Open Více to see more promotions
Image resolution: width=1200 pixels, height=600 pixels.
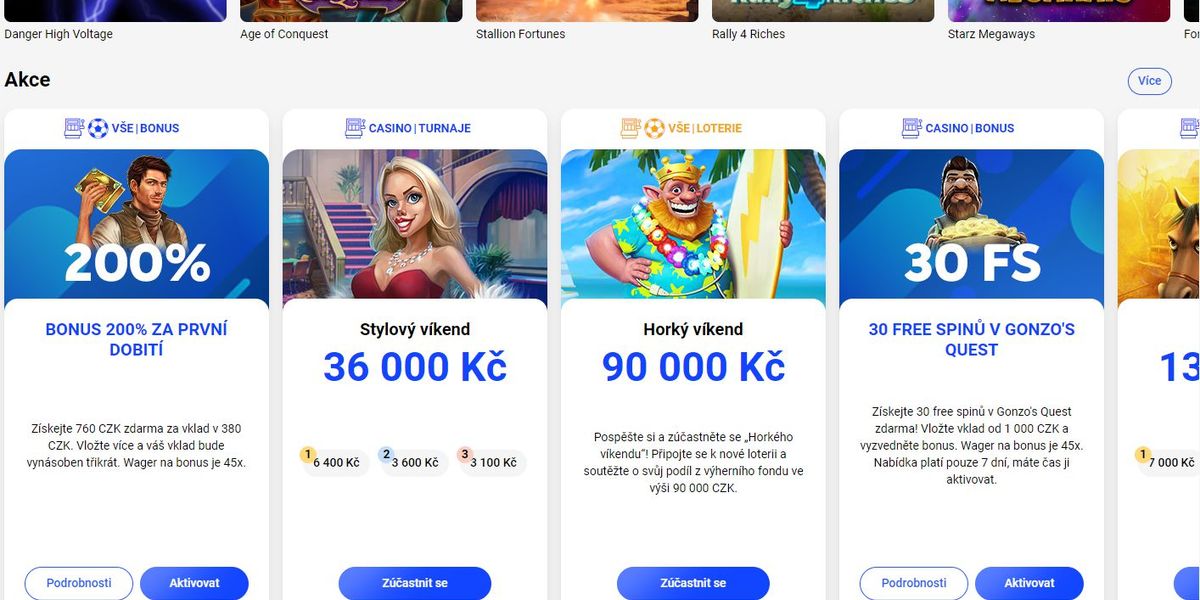1149,81
